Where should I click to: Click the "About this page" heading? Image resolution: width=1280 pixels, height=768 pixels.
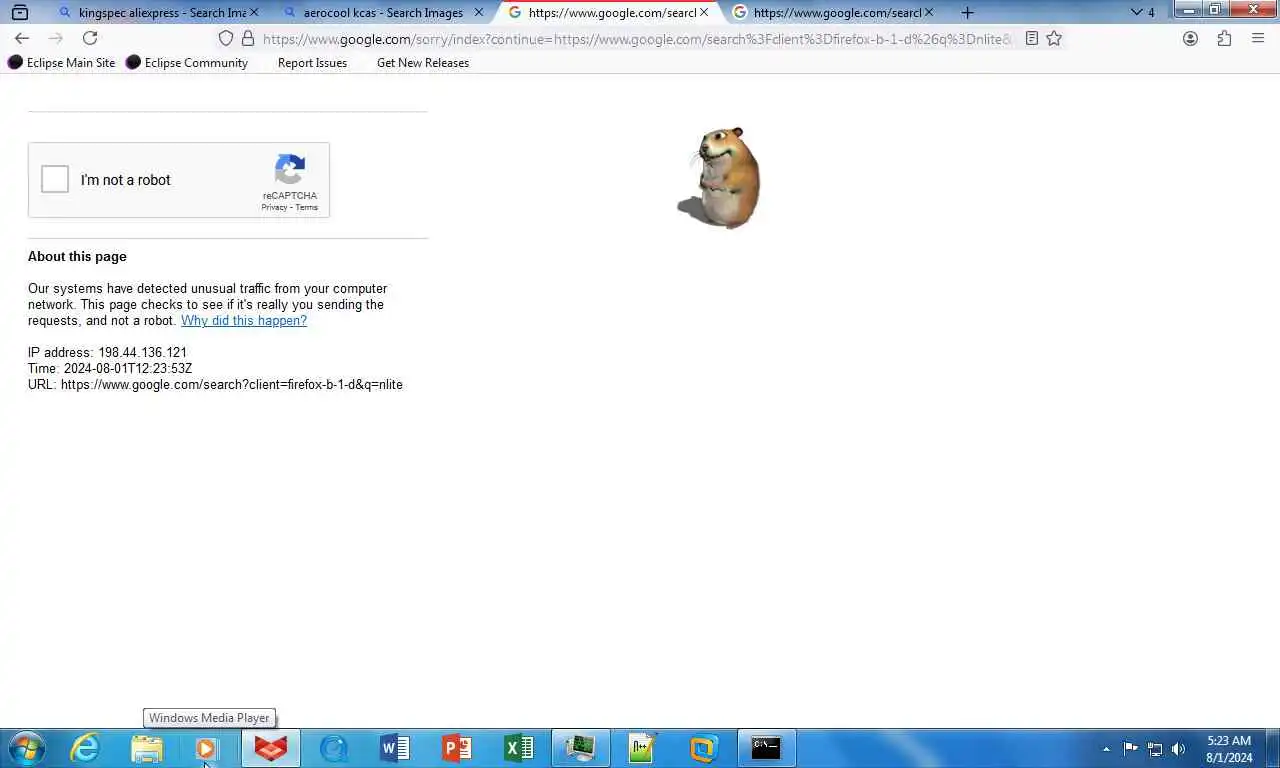coord(77,257)
